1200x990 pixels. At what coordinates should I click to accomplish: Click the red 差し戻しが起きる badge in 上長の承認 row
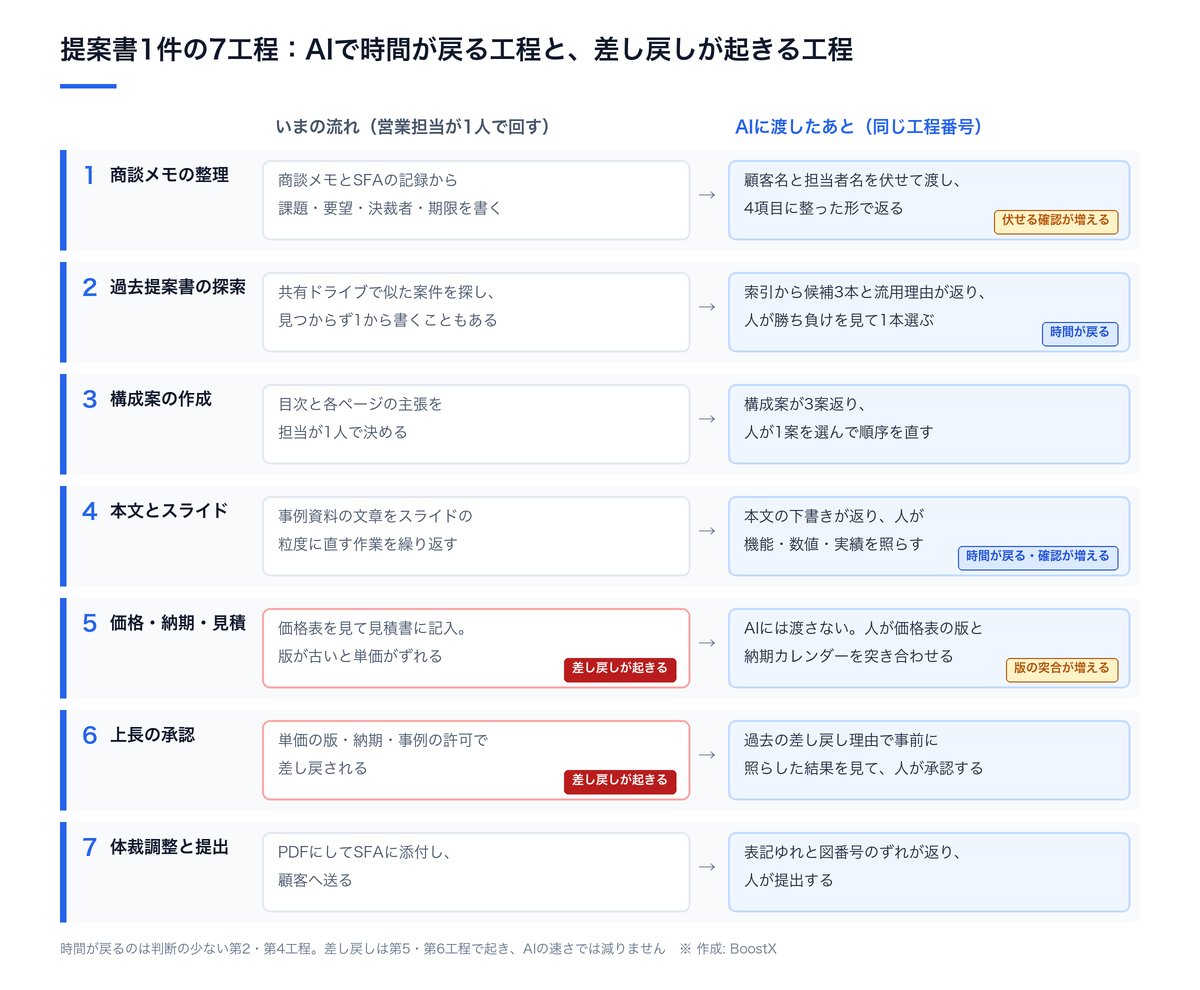[620, 782]
